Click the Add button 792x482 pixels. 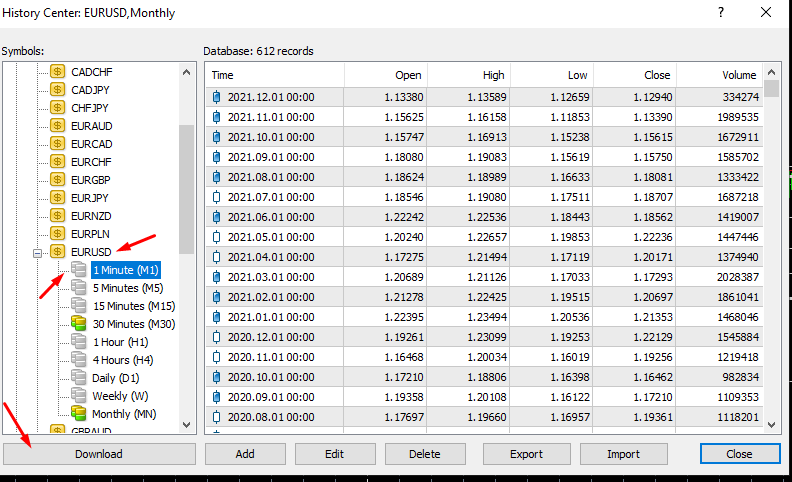pyautogui.click(x=245, y=454)
